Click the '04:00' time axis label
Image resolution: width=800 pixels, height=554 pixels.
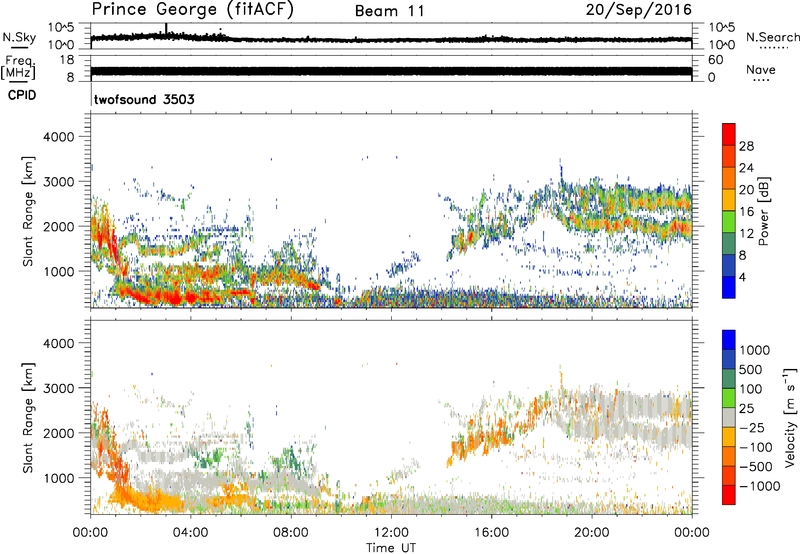(191, 533)
